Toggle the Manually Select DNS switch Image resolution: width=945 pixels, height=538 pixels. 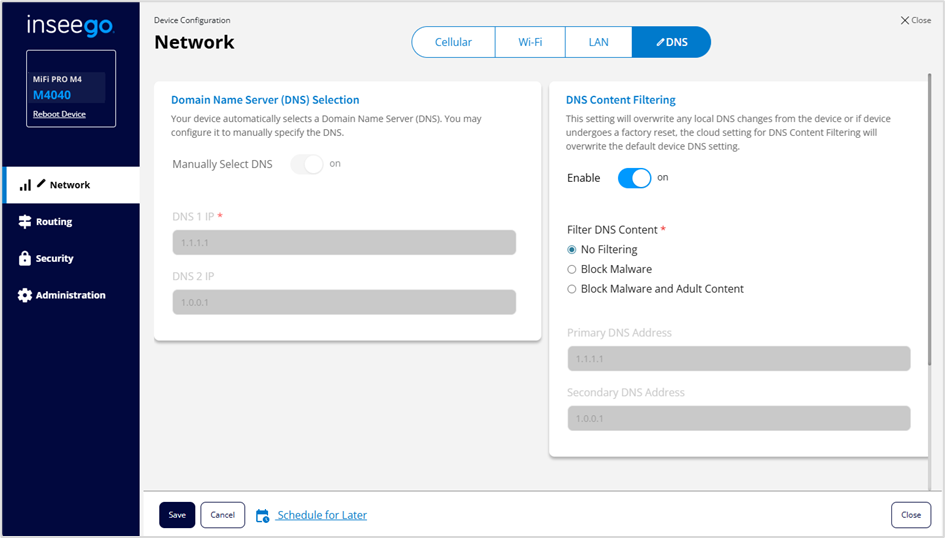point(307,164)
